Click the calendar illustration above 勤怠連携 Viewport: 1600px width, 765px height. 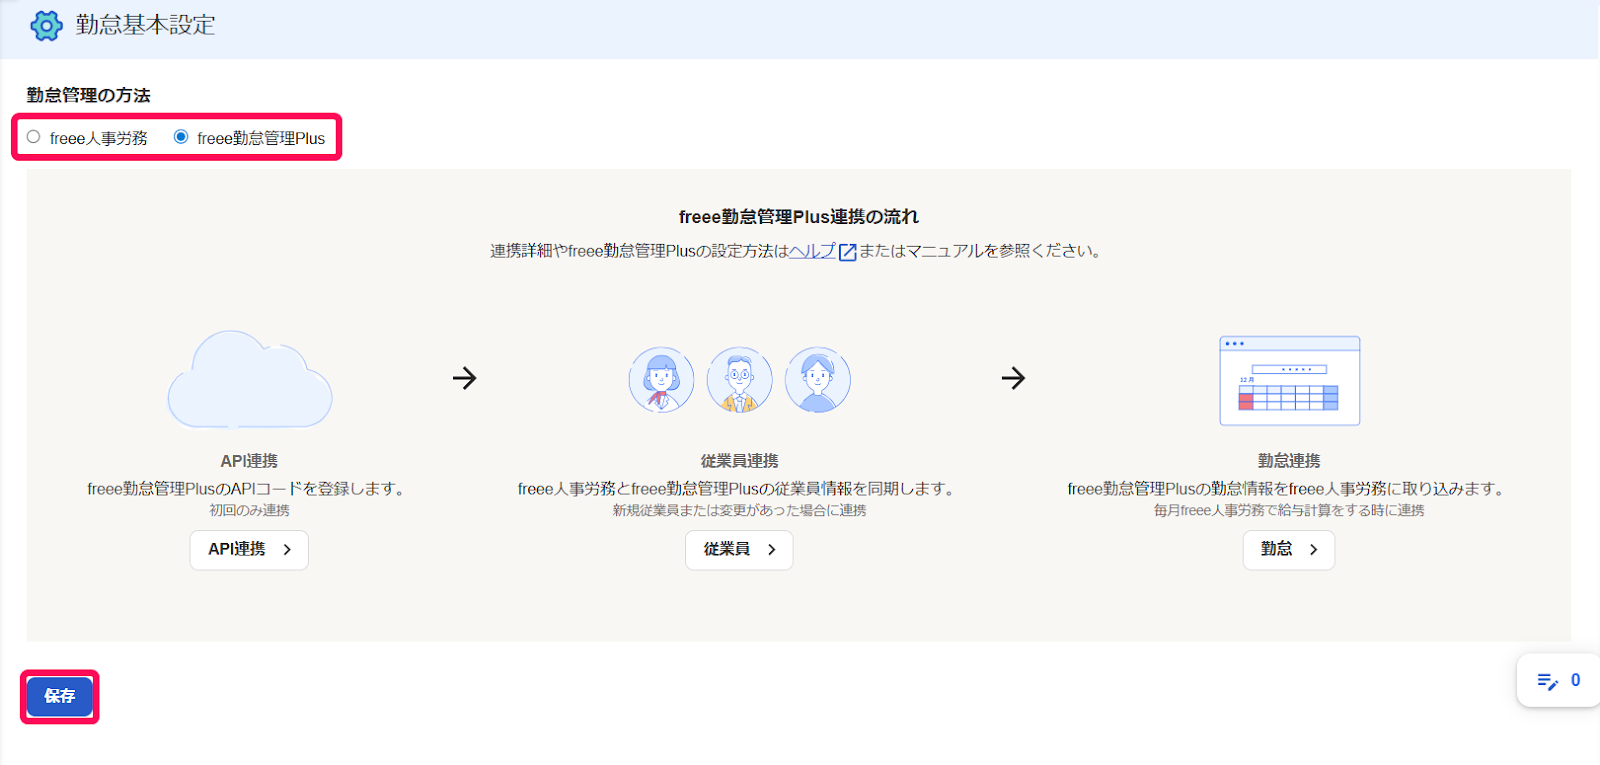click(x=1290, y=381)
